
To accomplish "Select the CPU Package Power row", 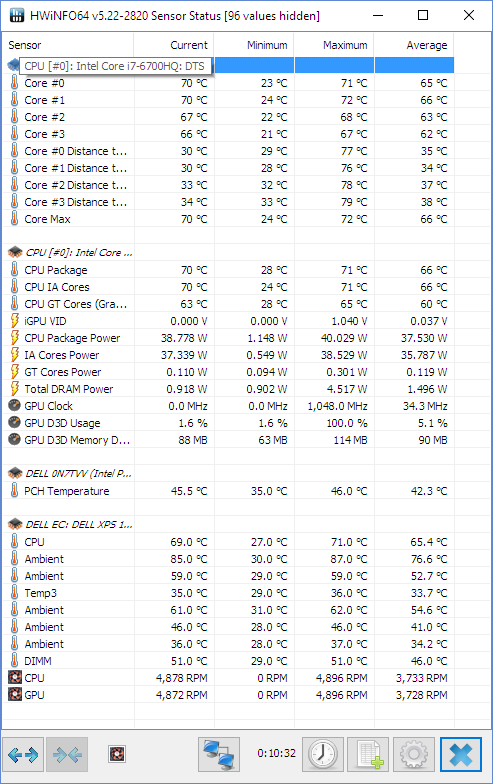I will point(228,338).
